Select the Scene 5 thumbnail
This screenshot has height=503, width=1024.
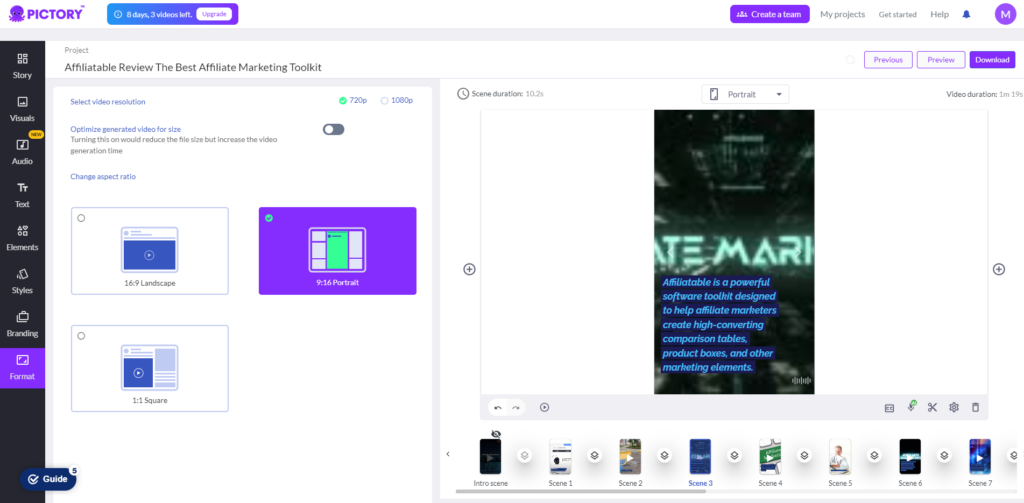point(840,457)
